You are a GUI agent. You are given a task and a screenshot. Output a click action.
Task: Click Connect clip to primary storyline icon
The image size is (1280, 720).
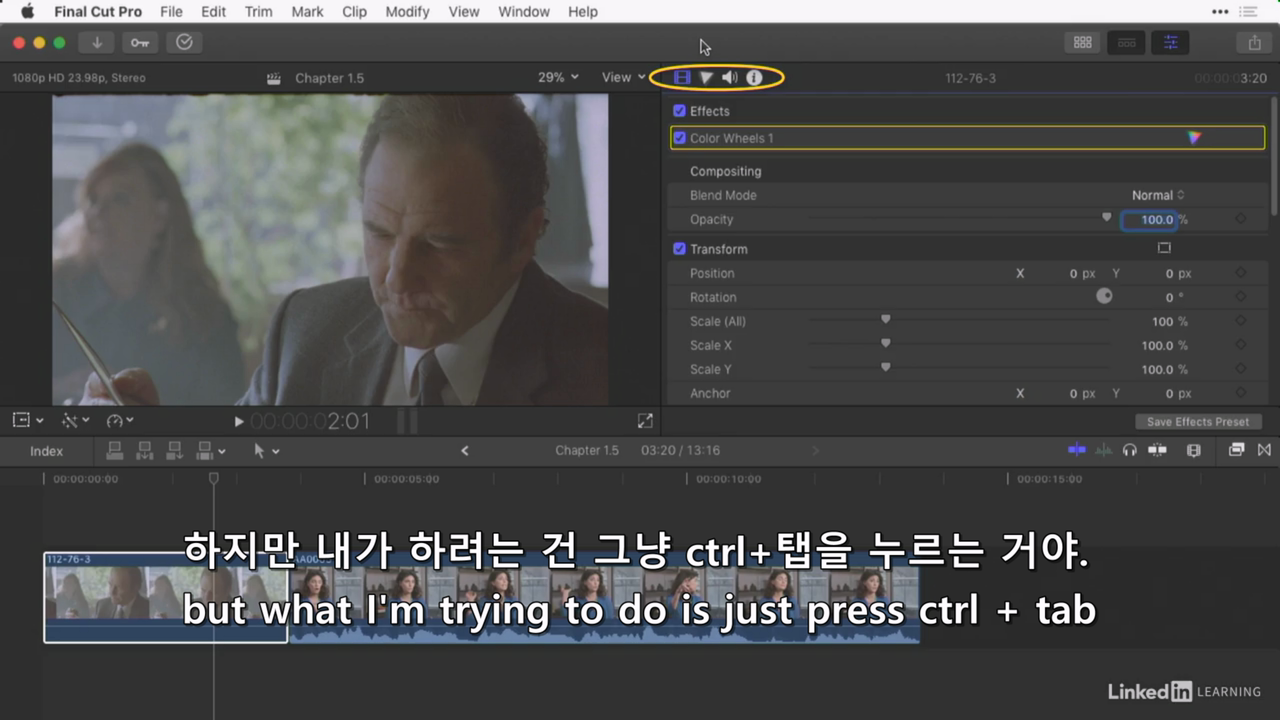pyautogui.click(x=115, y=451)
